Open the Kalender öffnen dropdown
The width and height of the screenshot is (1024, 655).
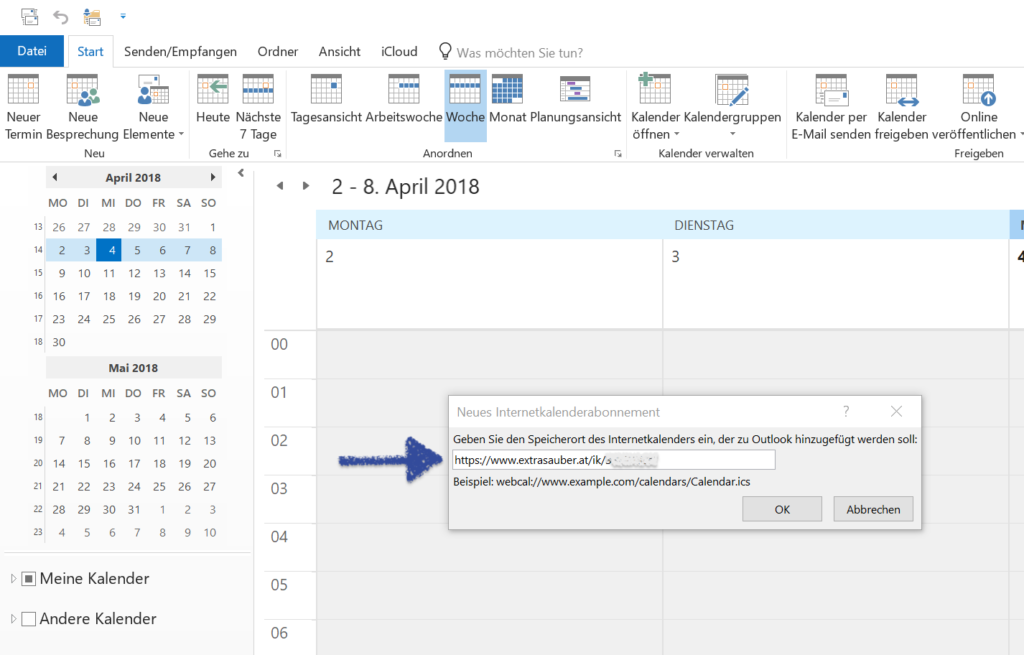(655, 106)
